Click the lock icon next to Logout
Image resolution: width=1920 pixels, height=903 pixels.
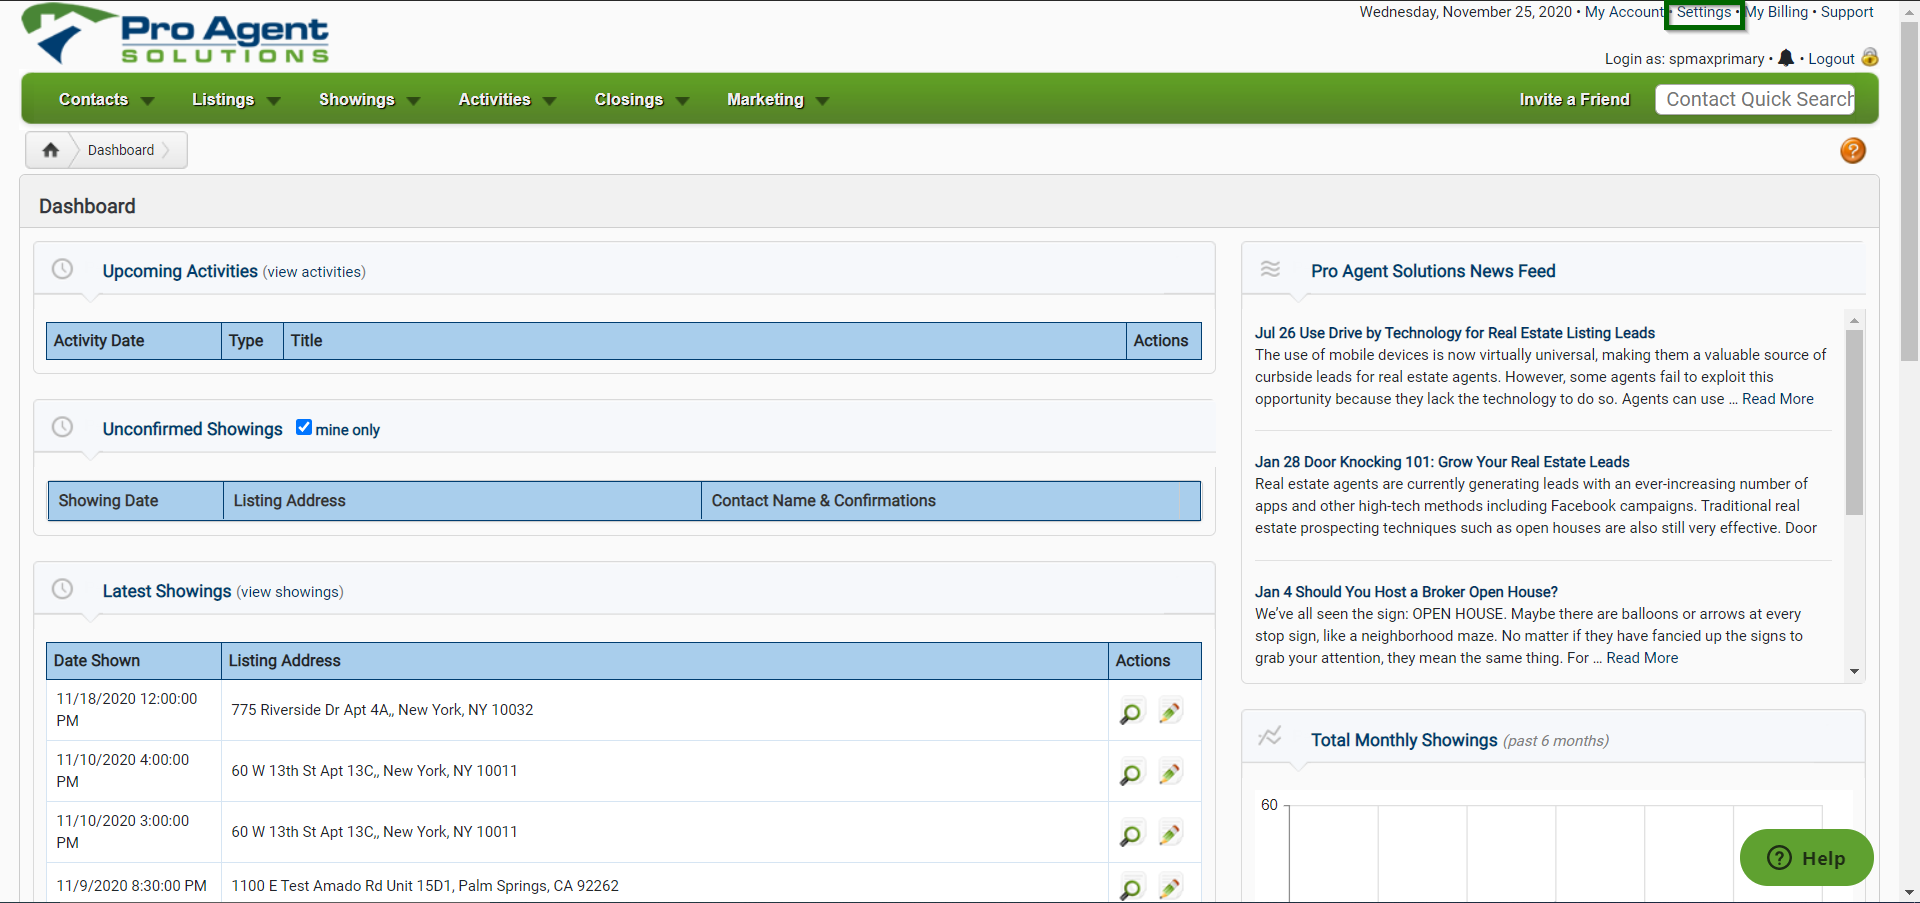[x=1869, y=57]
